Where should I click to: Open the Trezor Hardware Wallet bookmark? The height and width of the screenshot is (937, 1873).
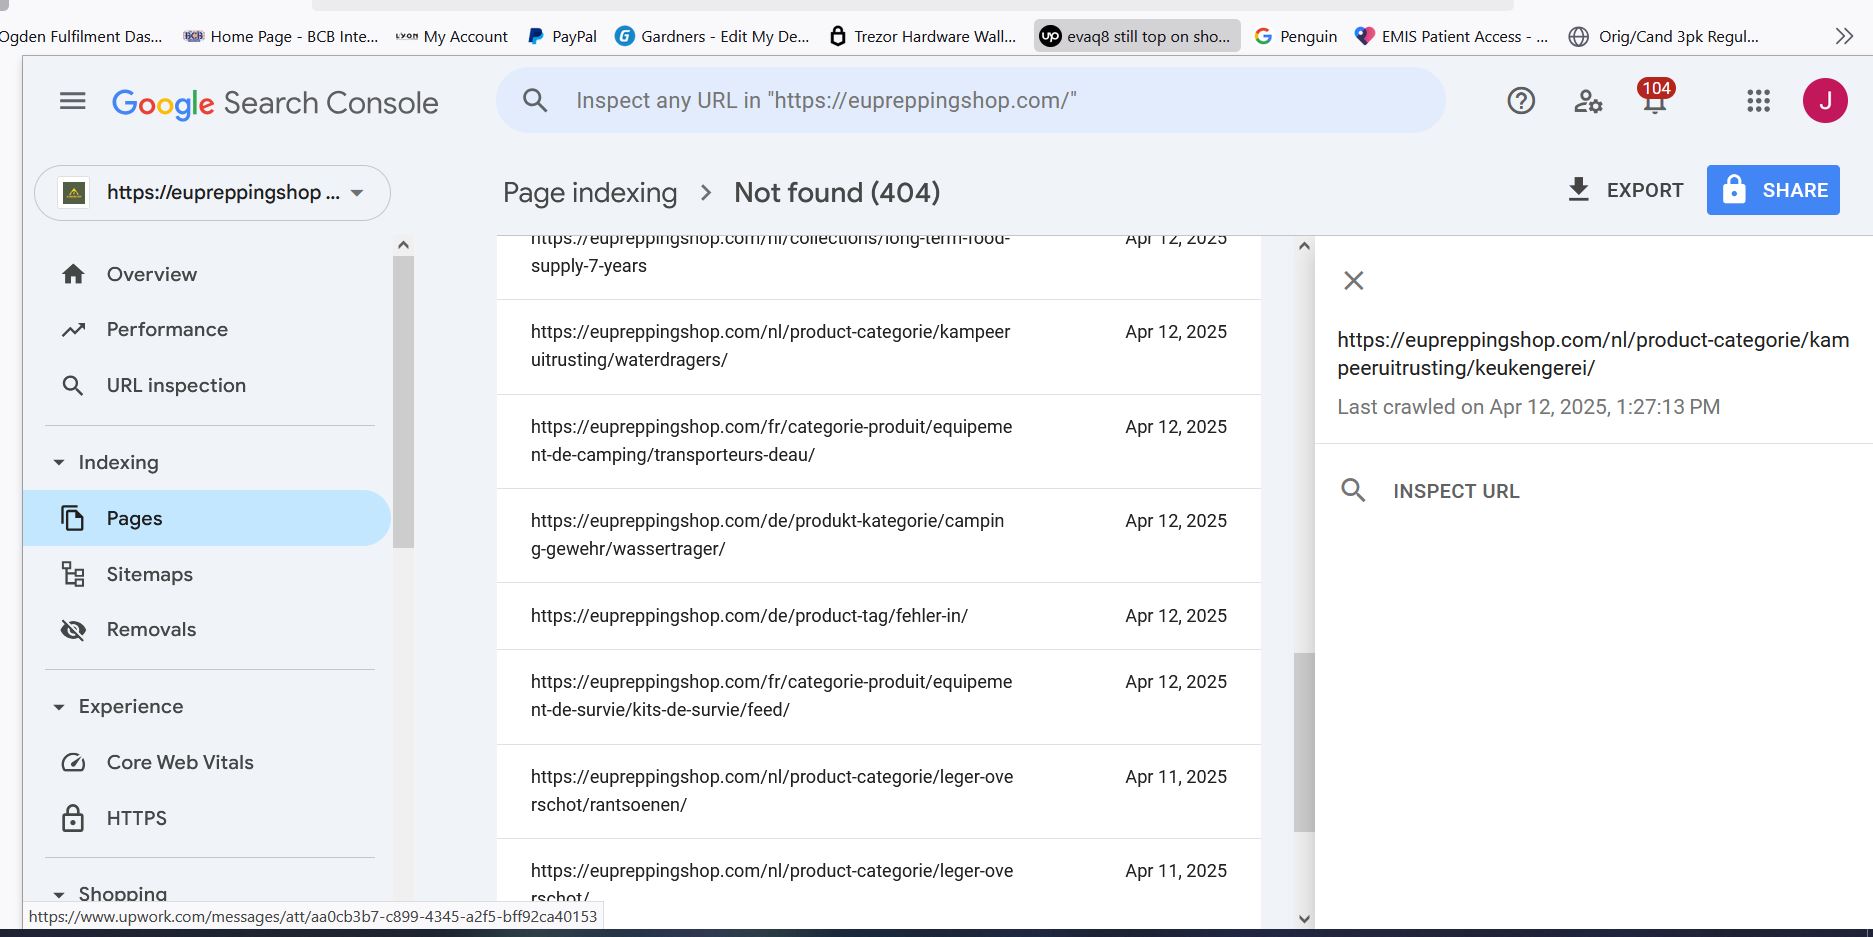[922, 36]
